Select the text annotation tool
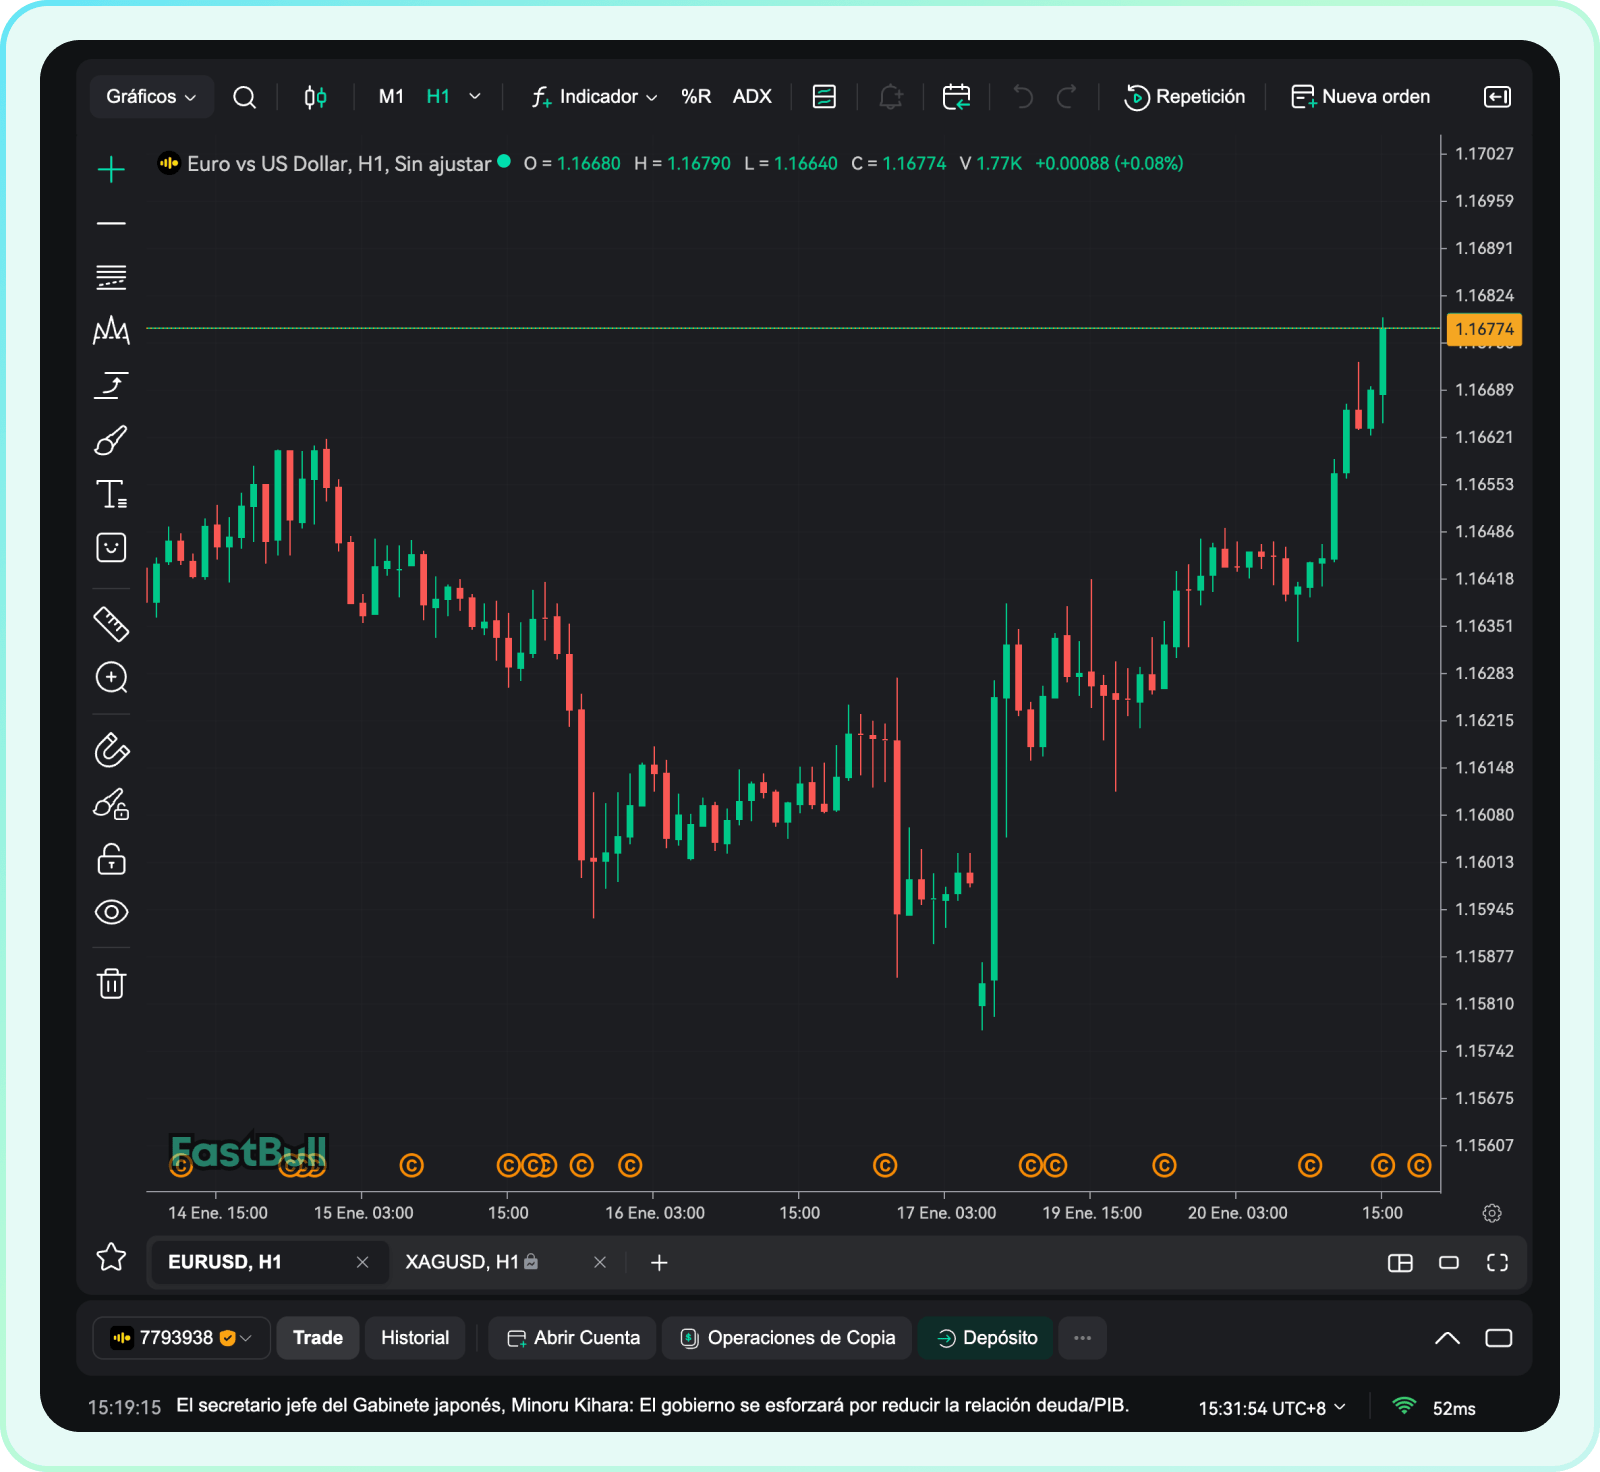 point(111,494)
